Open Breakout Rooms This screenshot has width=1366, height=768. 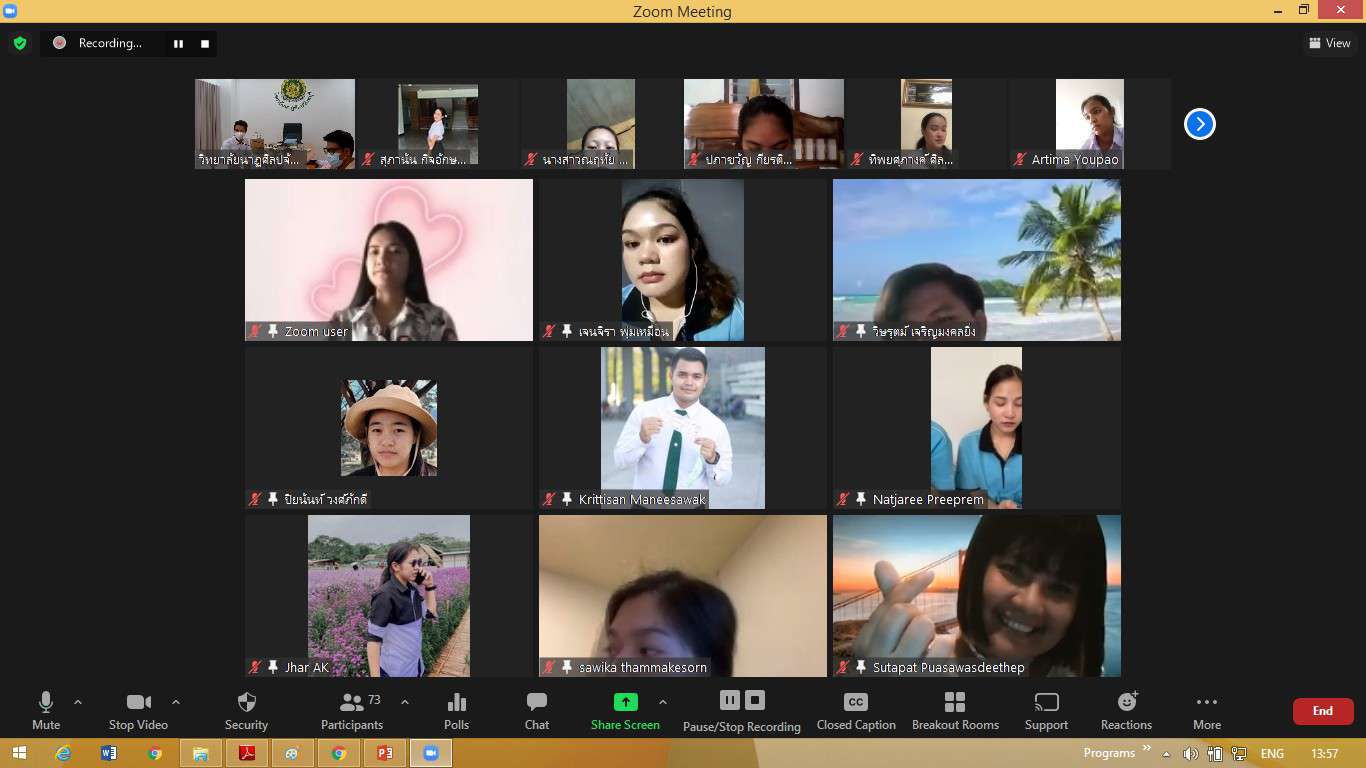[955, 711]
